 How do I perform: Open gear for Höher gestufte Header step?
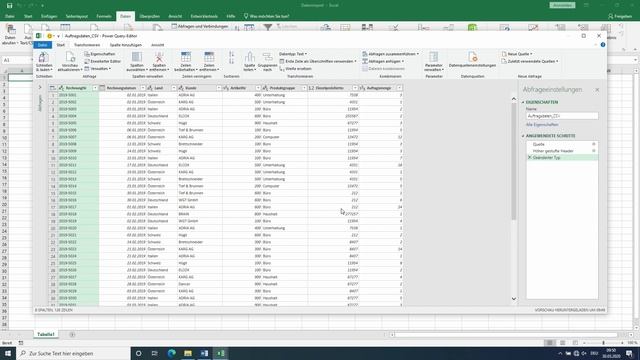594,151
